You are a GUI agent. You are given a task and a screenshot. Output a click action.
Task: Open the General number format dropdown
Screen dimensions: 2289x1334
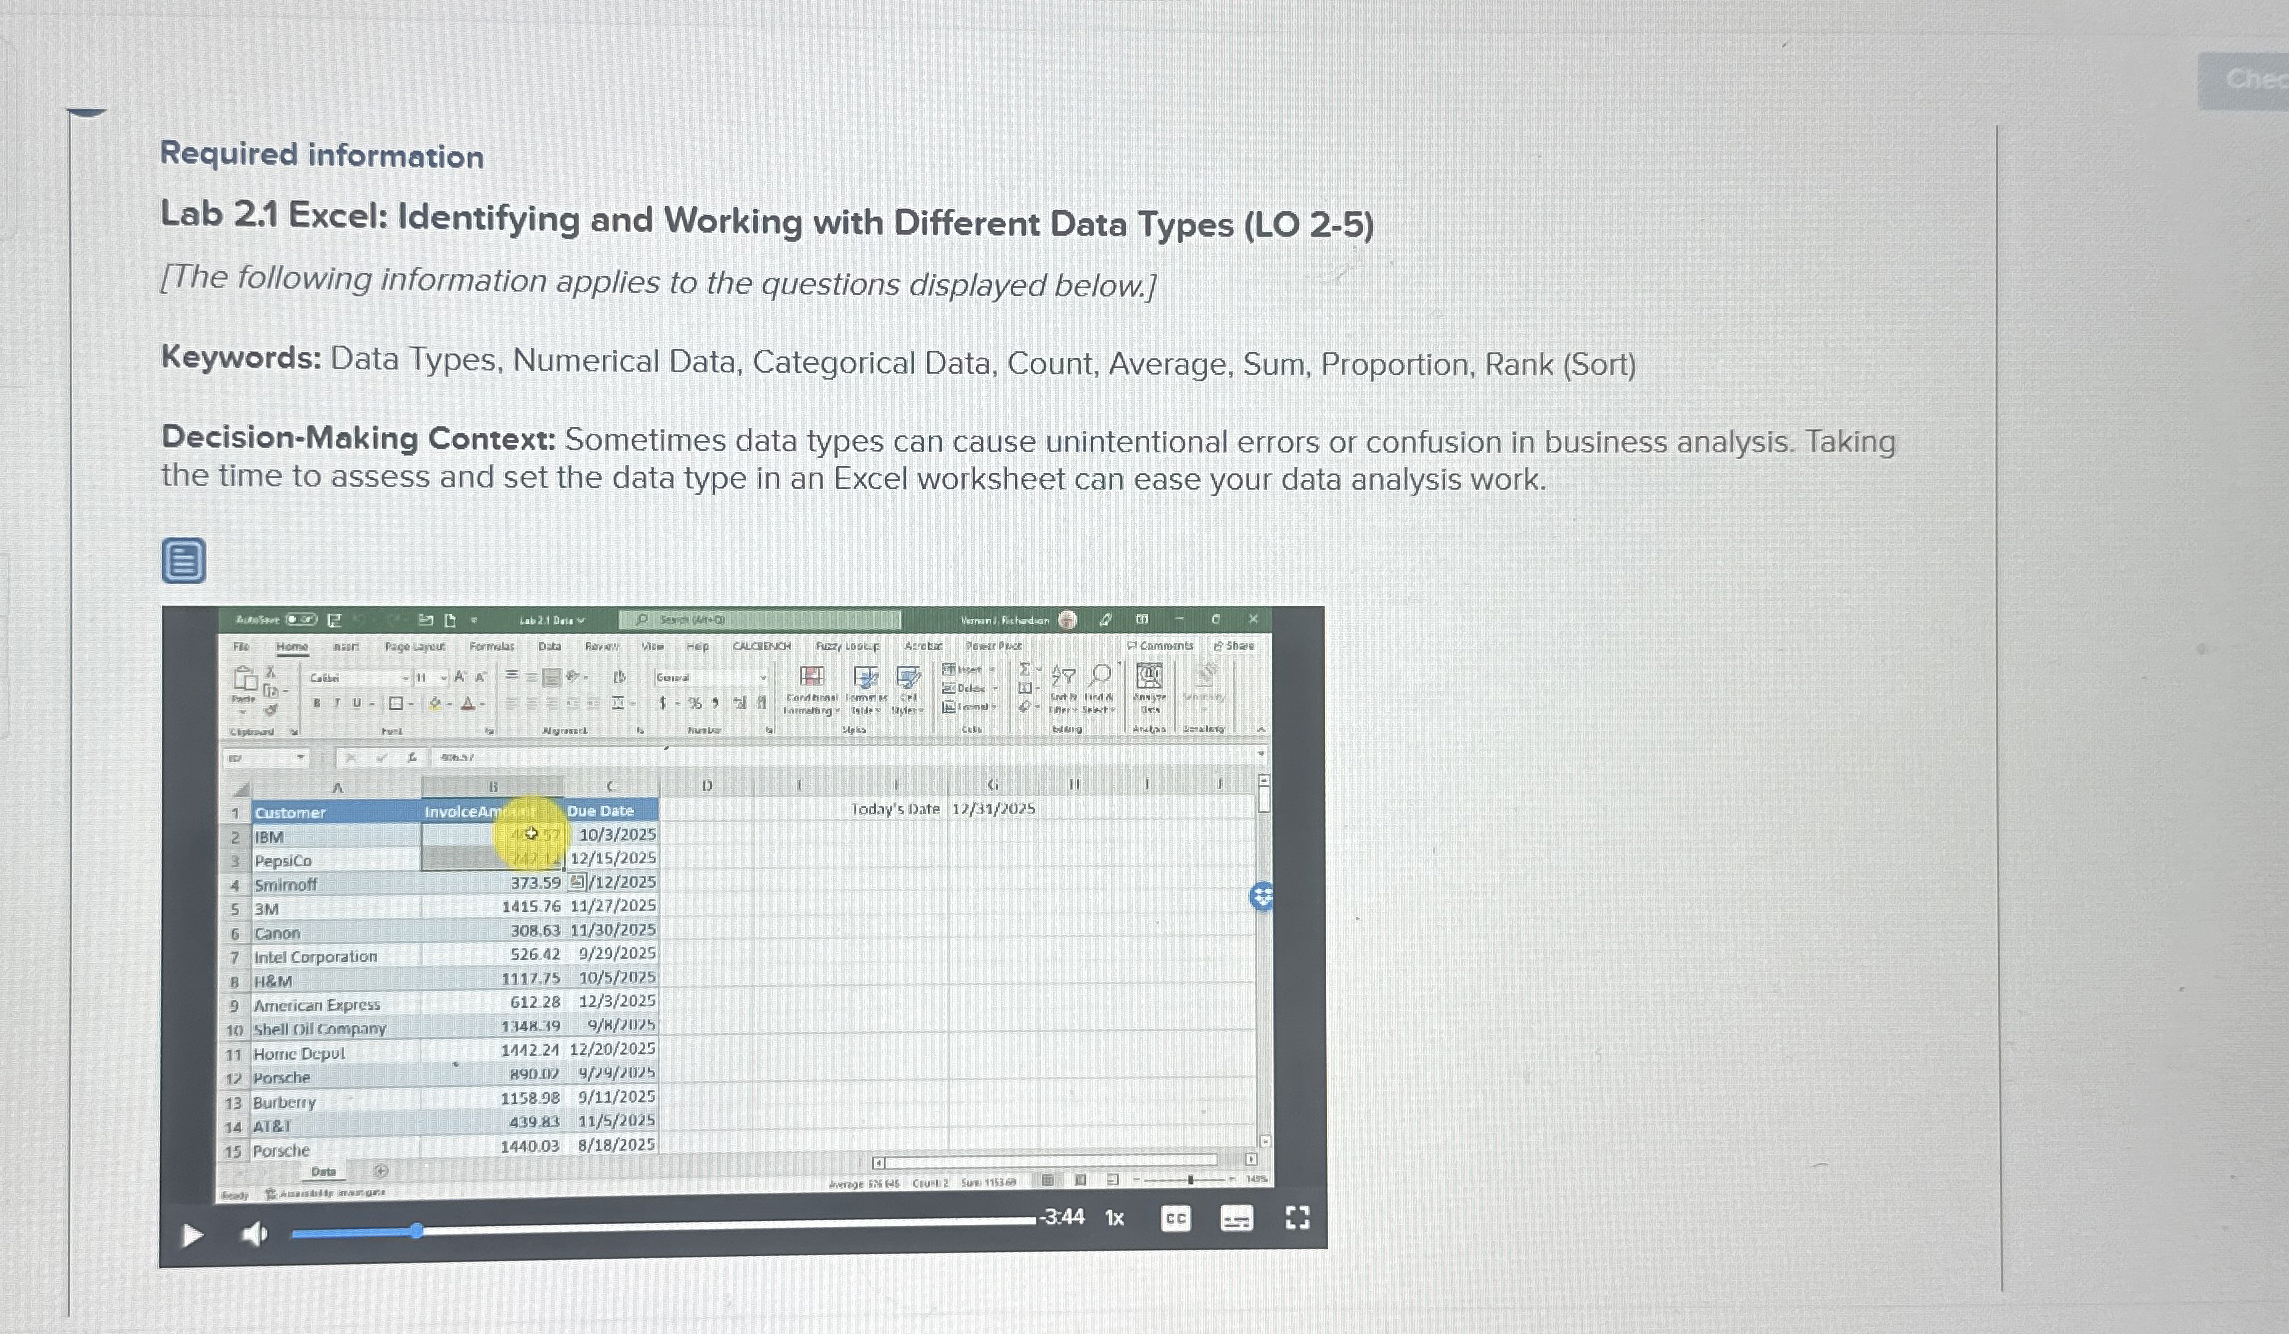tap(763, 678)
